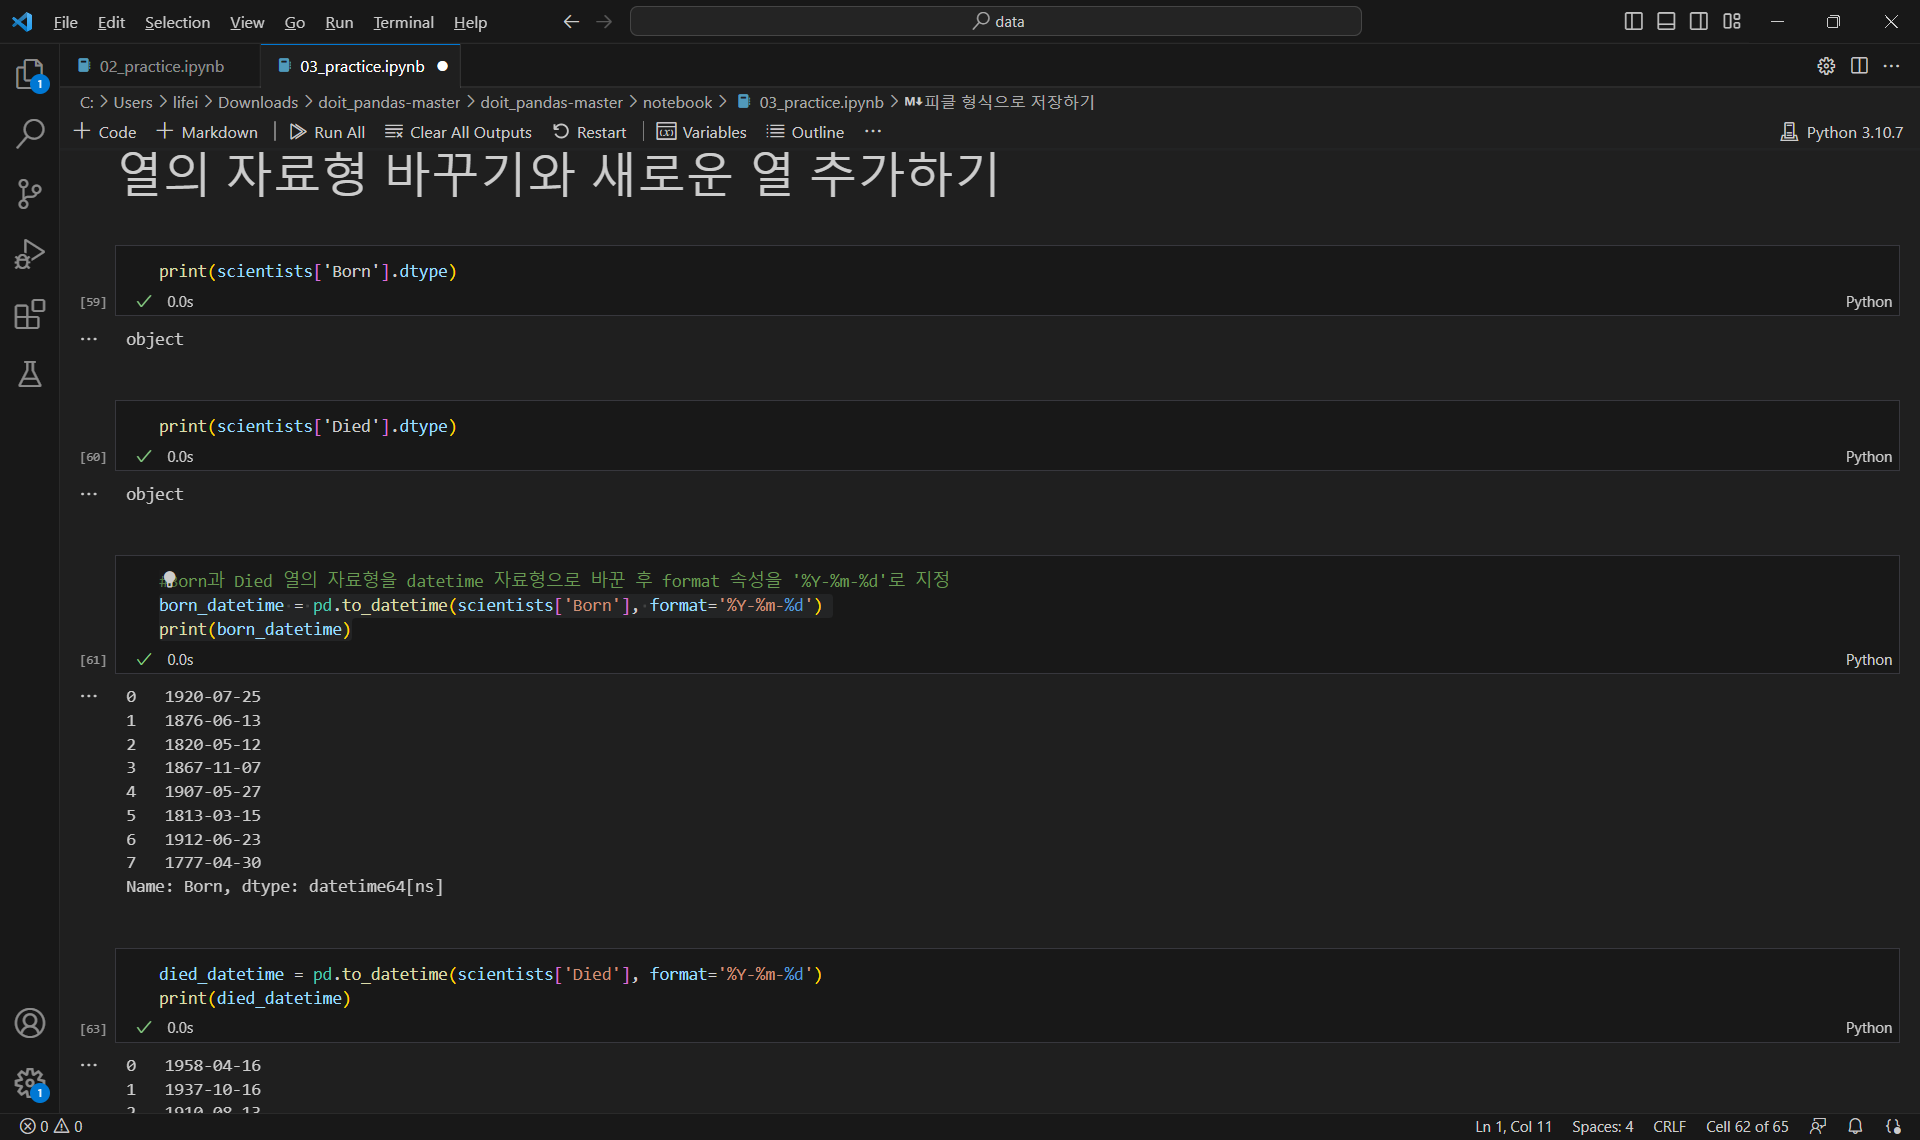Open the Source Control view
Viewport: 1920px width, 1140px height.
(30, 194)
